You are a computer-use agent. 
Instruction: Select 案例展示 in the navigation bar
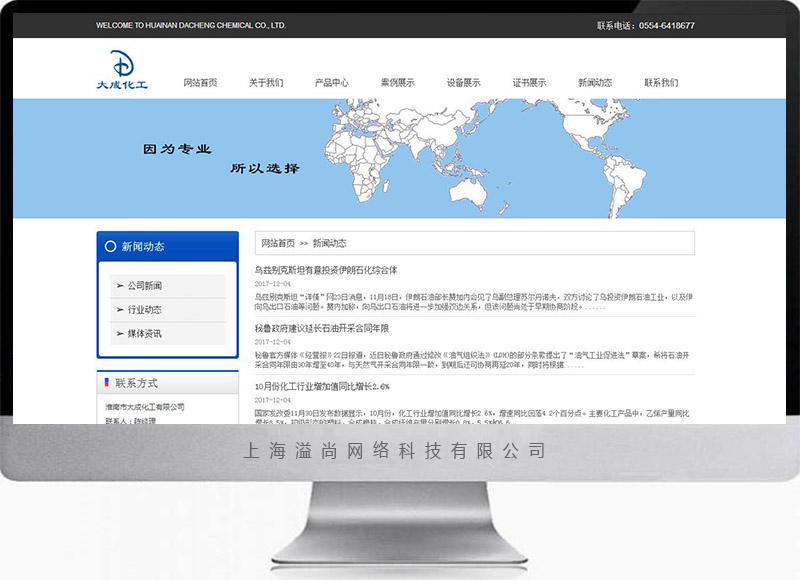point(398,83)
